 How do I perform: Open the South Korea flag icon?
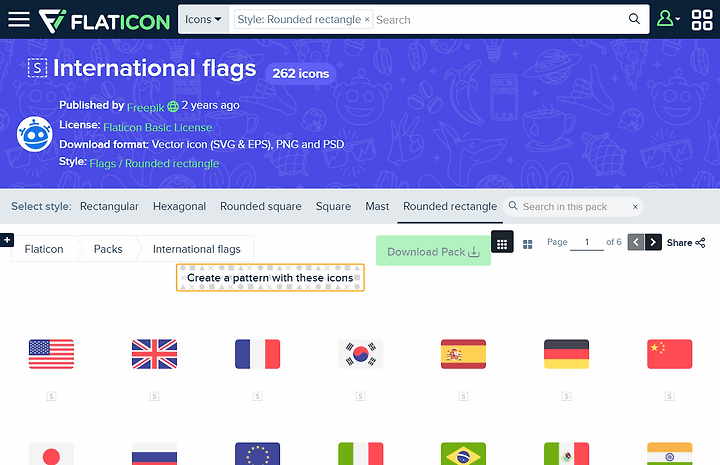360,354
